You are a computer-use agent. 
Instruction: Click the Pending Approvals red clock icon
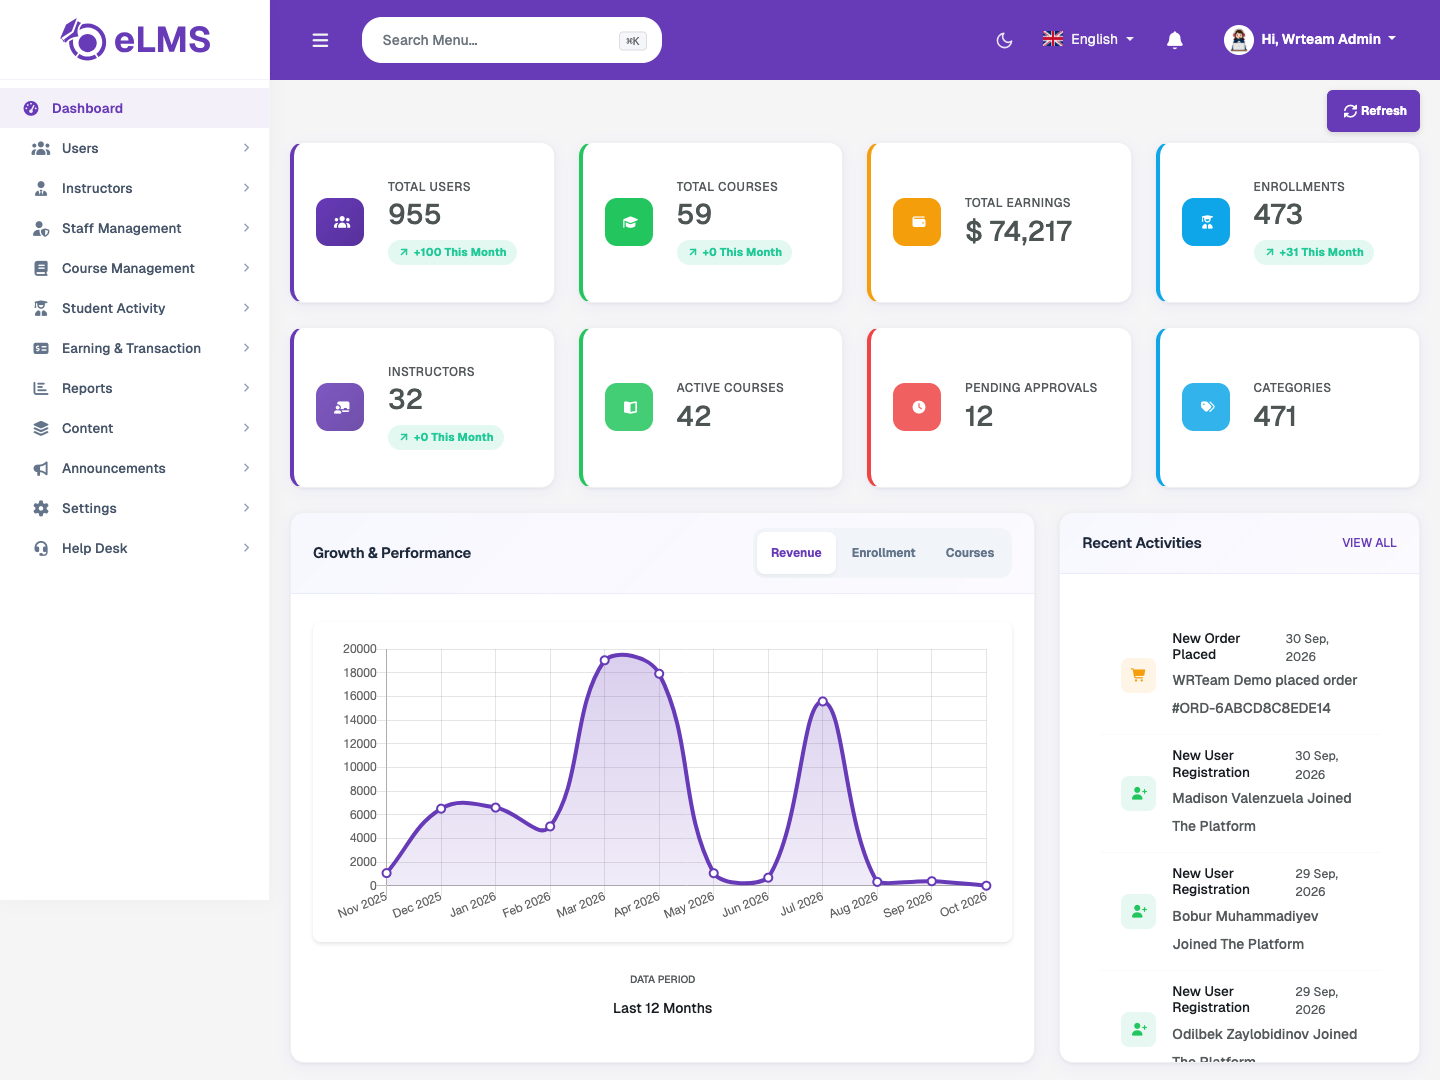click(x=917, y=407)
